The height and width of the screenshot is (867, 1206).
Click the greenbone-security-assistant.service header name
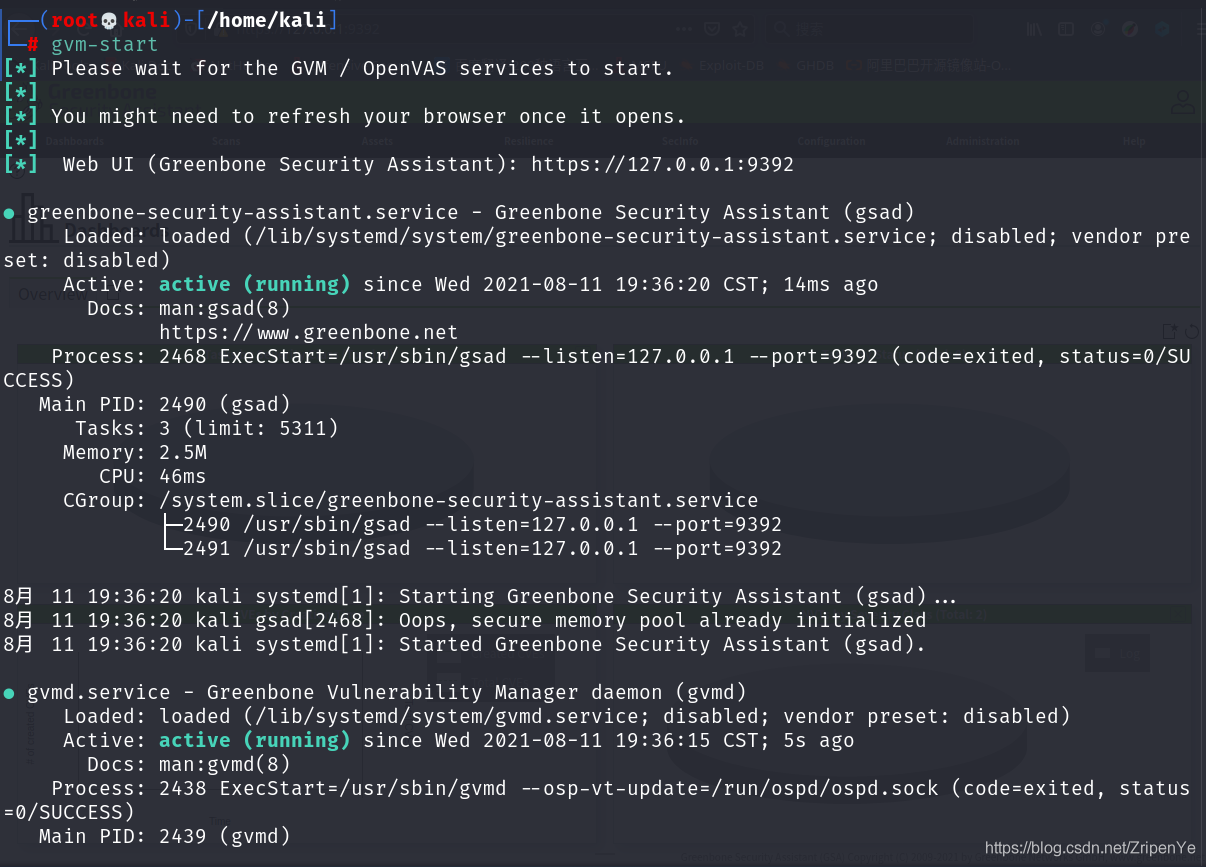click(243, 212)
